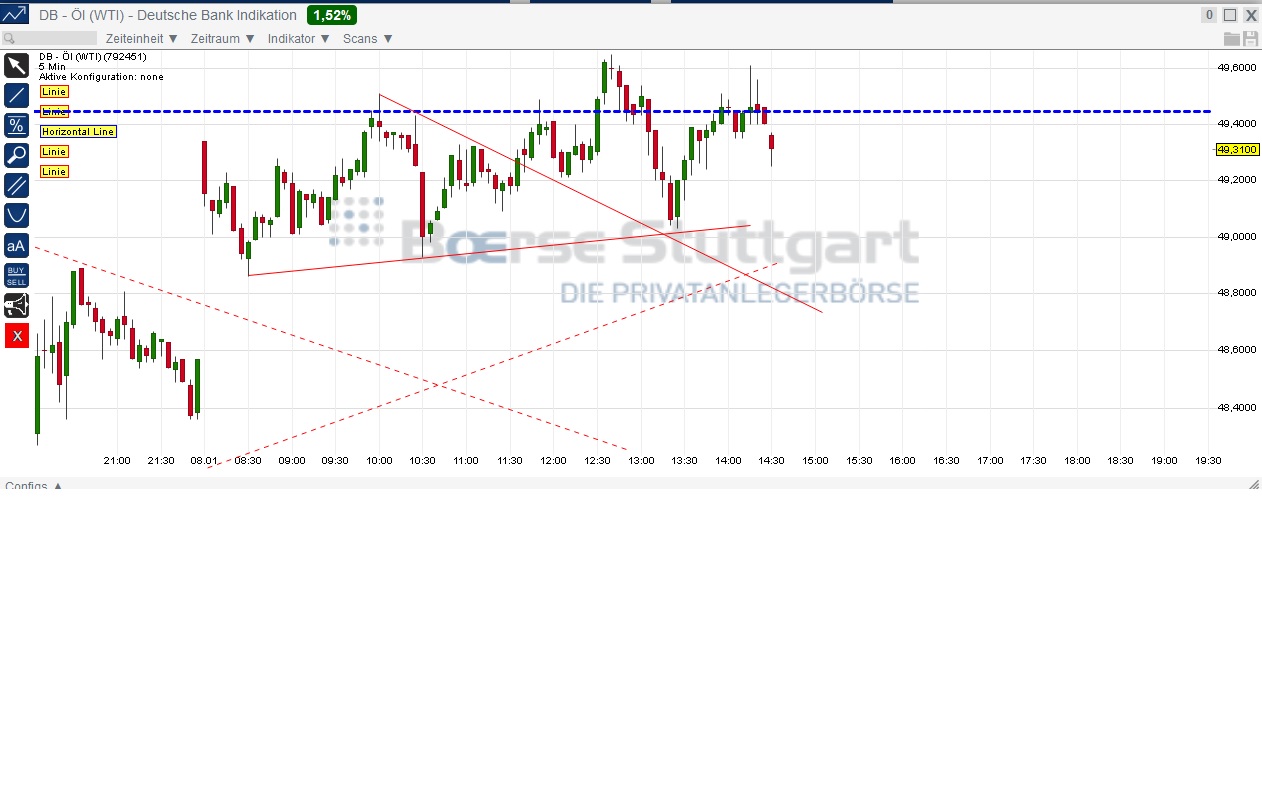Image resolution: width=1262 pixels, height=788 pixels.
Task: Select the arrow pointer tool
Action: [x=17, y=66]
